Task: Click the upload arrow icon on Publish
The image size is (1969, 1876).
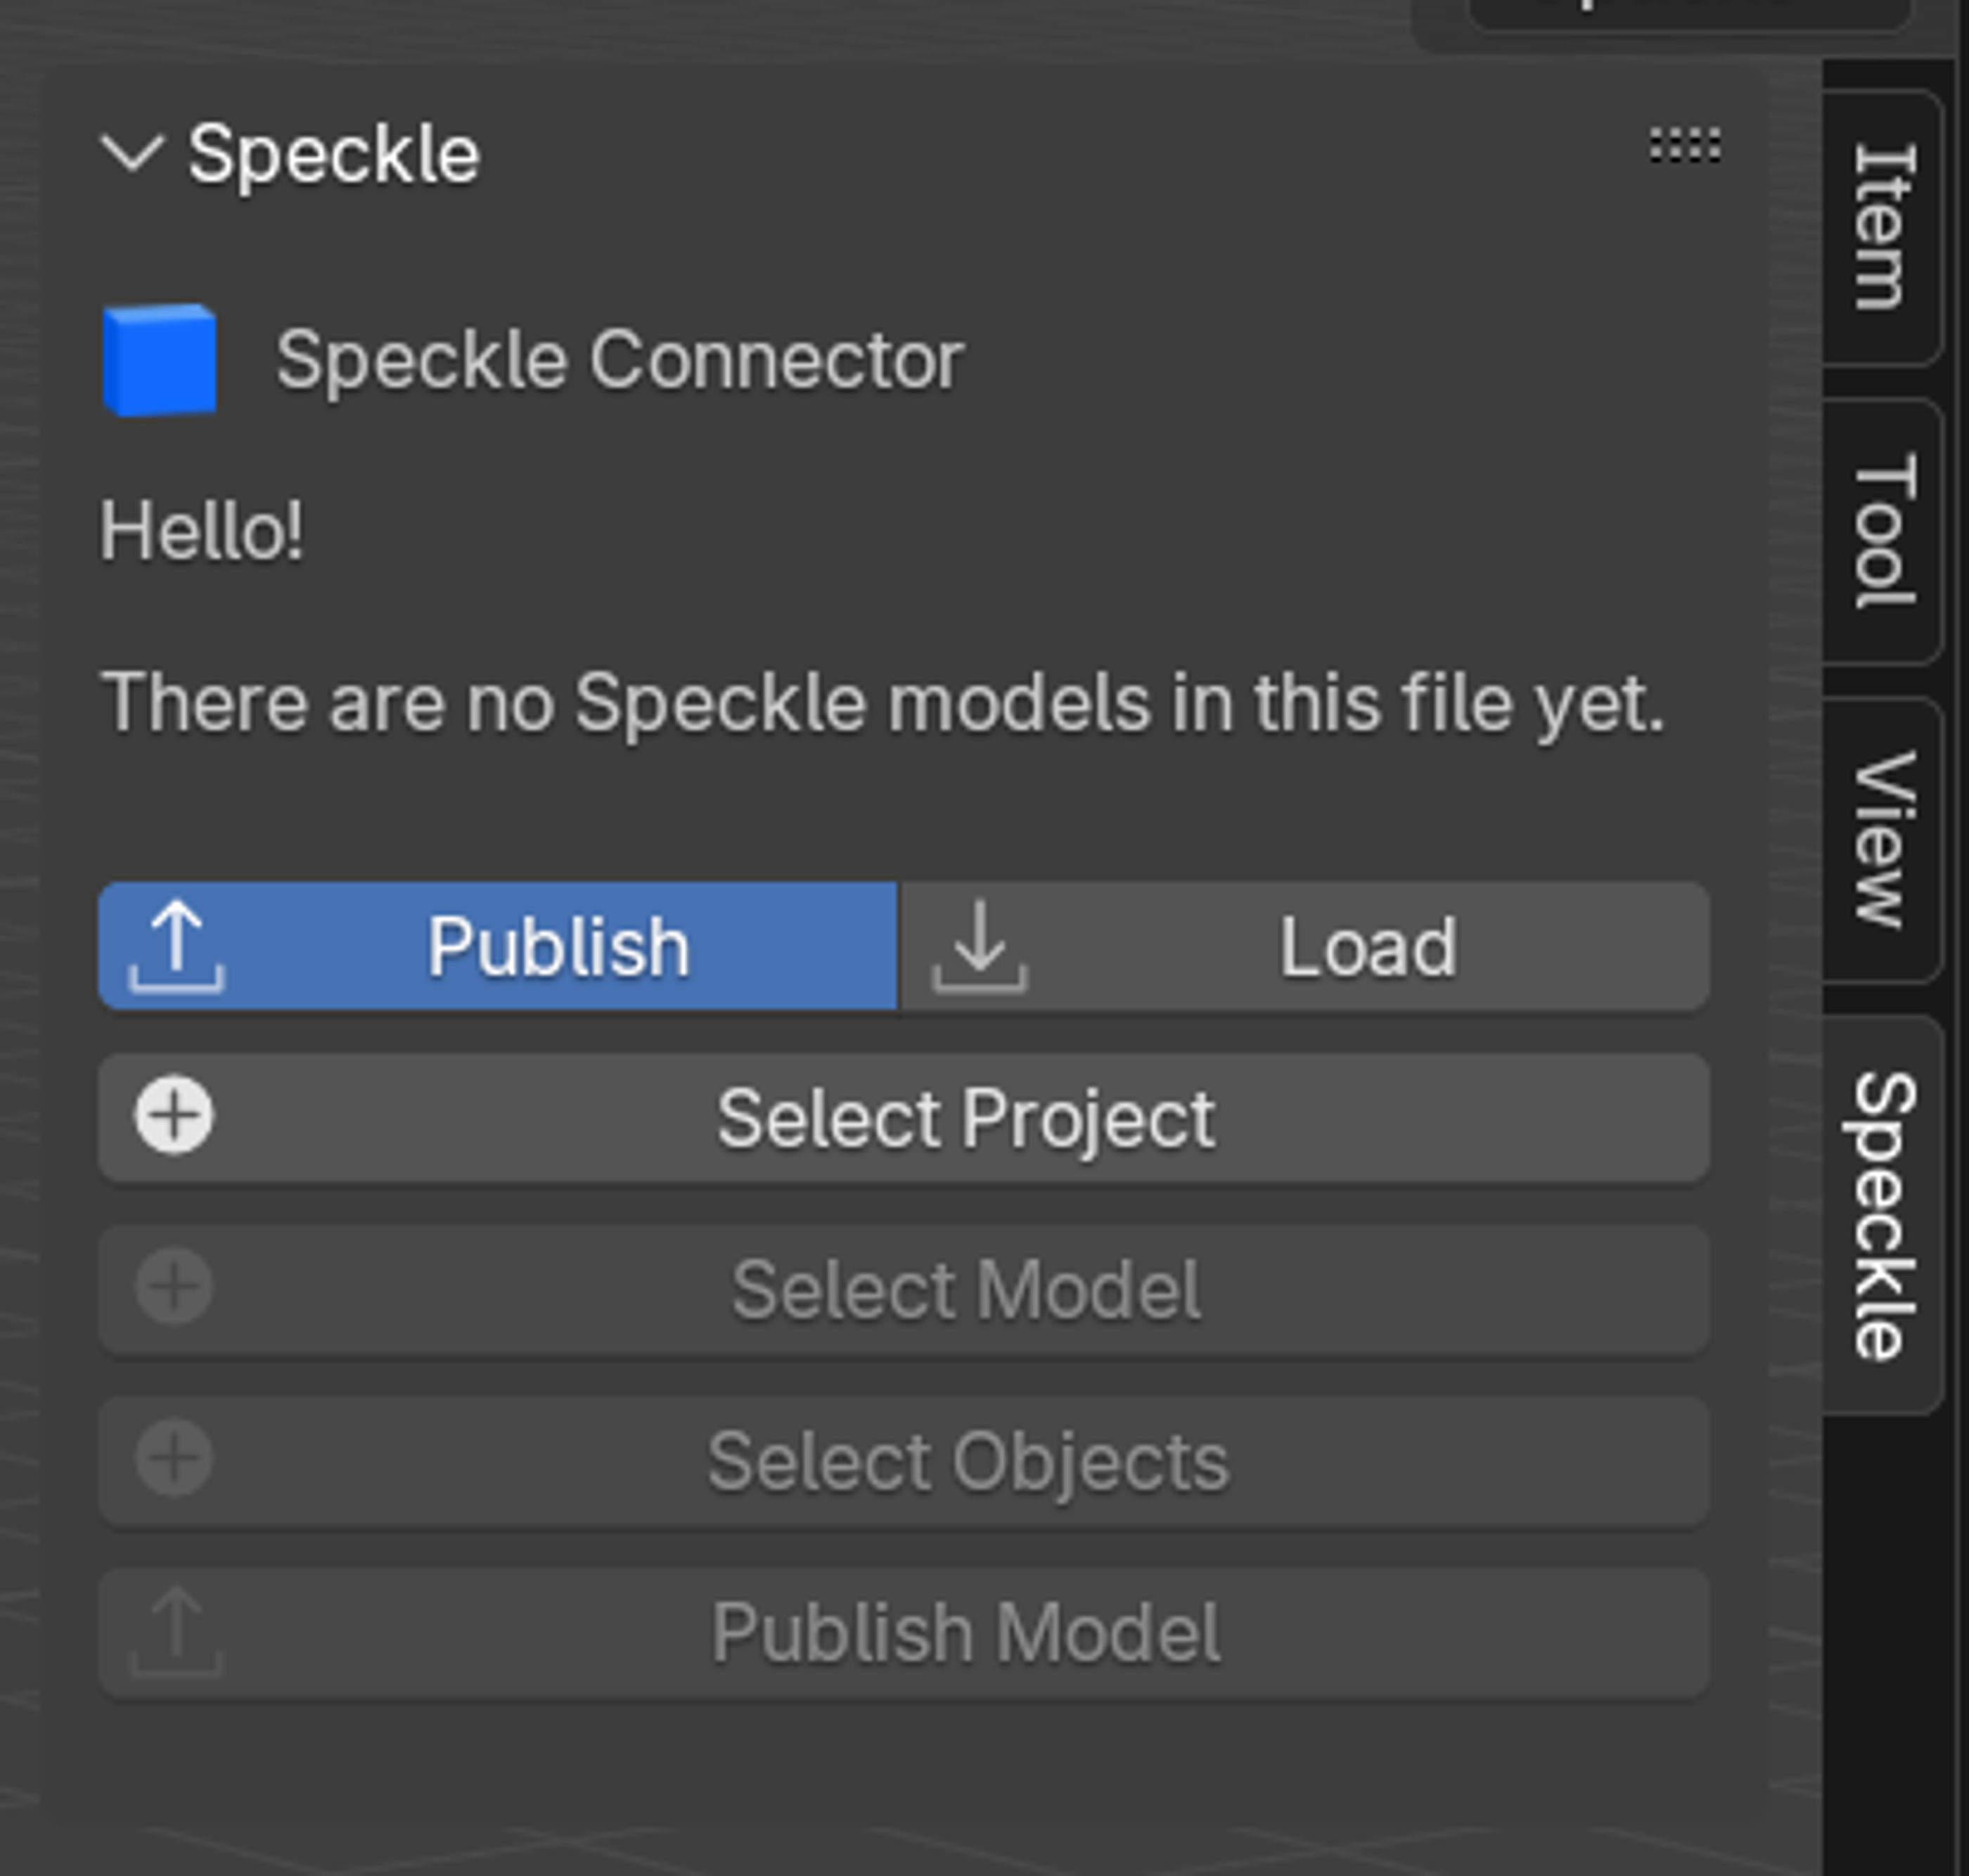Action: coord(176,946)
